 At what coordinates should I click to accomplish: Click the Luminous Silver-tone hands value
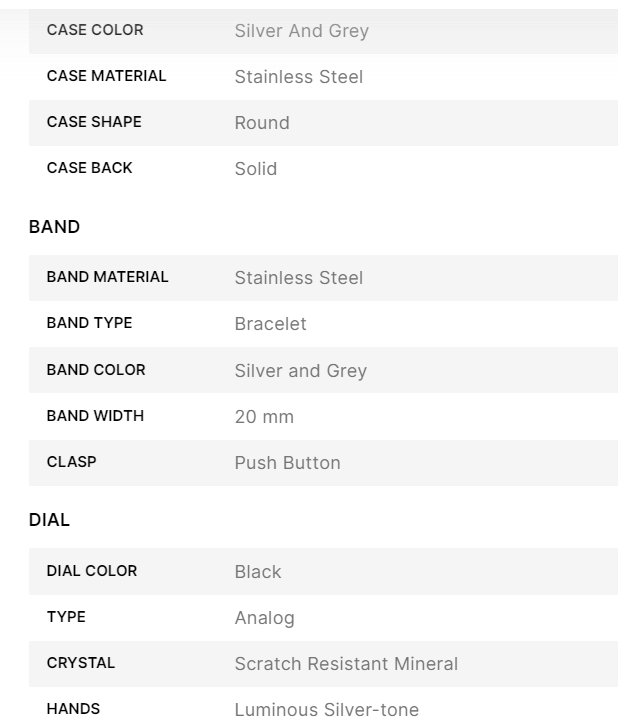(x=326, y=710)
